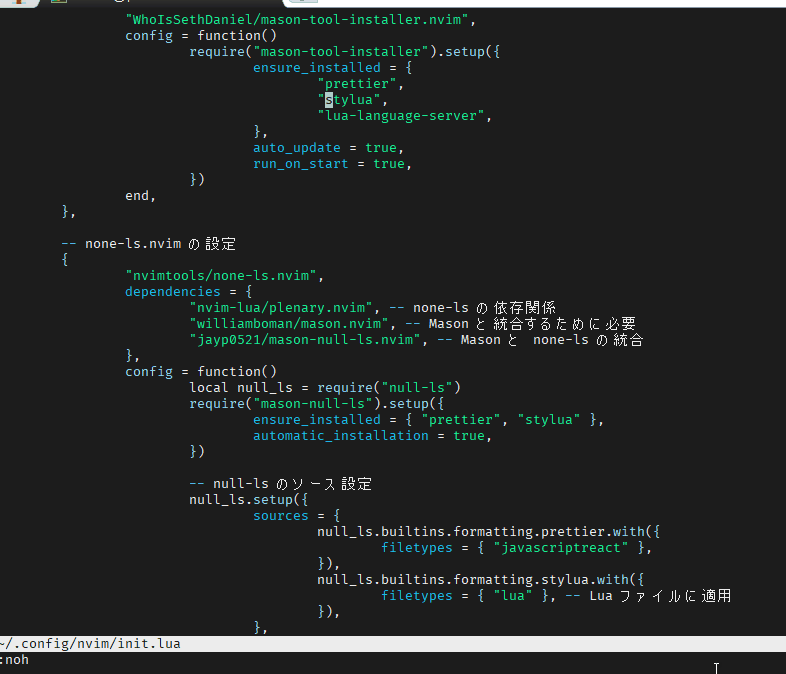This screenshot has height=674, width=786.
Task: Click 'config = function()' above local null_ls
Action: [x=201, y=371]
